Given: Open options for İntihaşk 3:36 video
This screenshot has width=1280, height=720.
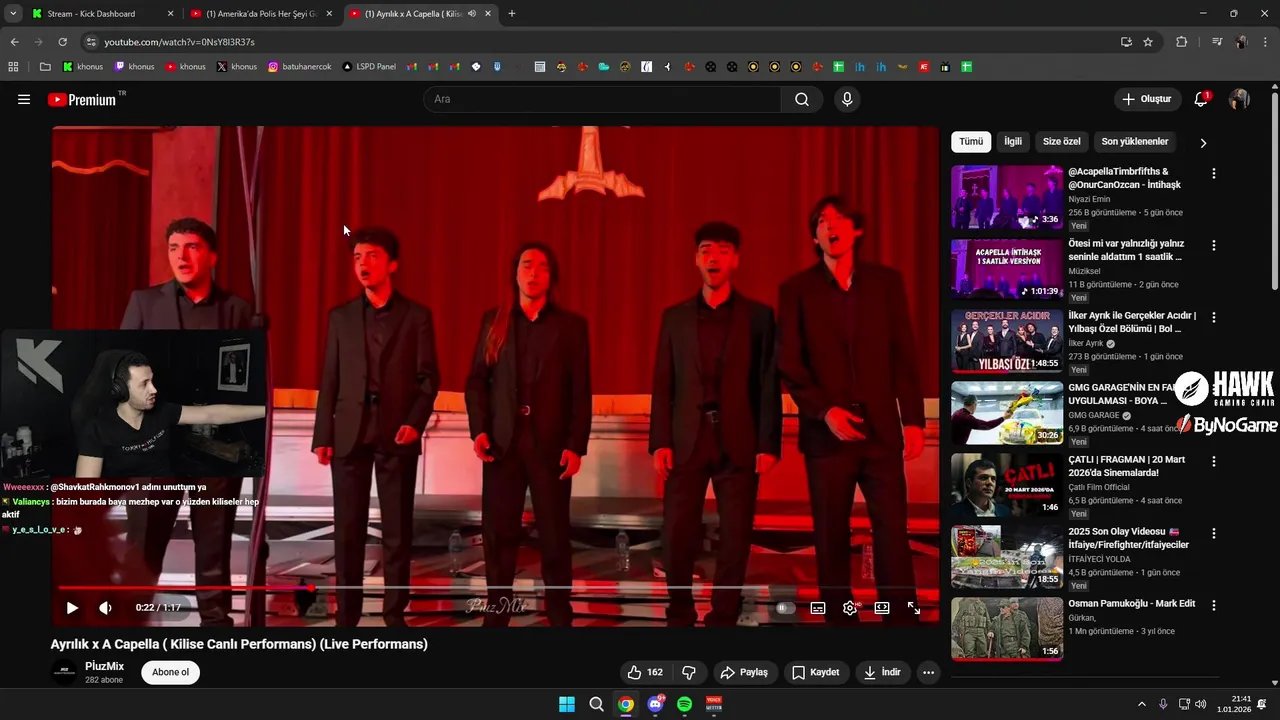Looking at the screenshot, I should [x=1214, y=173].
